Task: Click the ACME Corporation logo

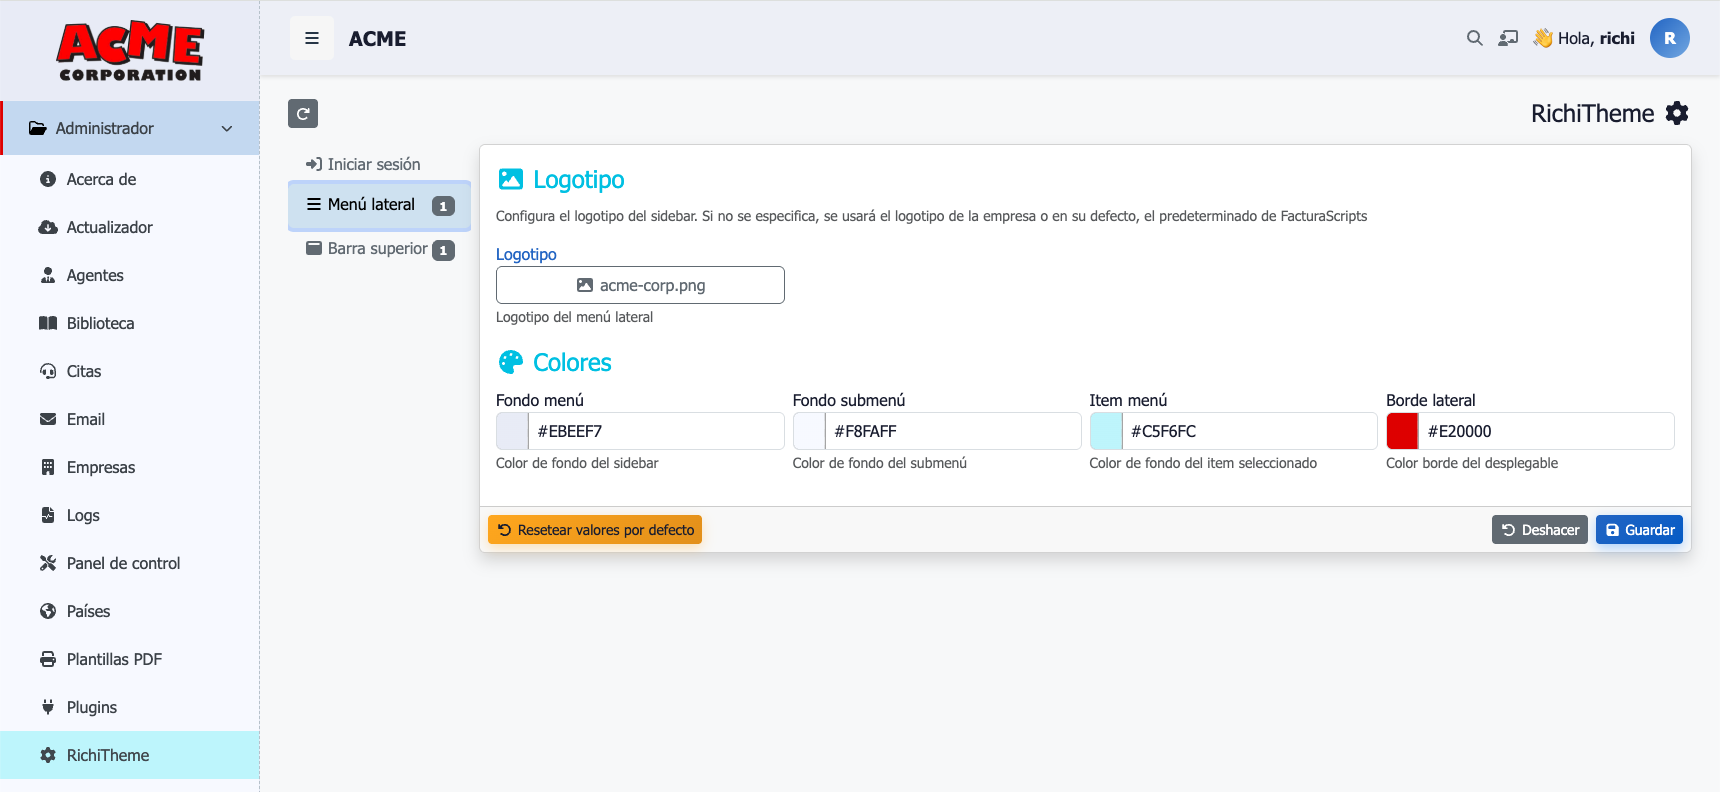Action: (x=130, y=52)
